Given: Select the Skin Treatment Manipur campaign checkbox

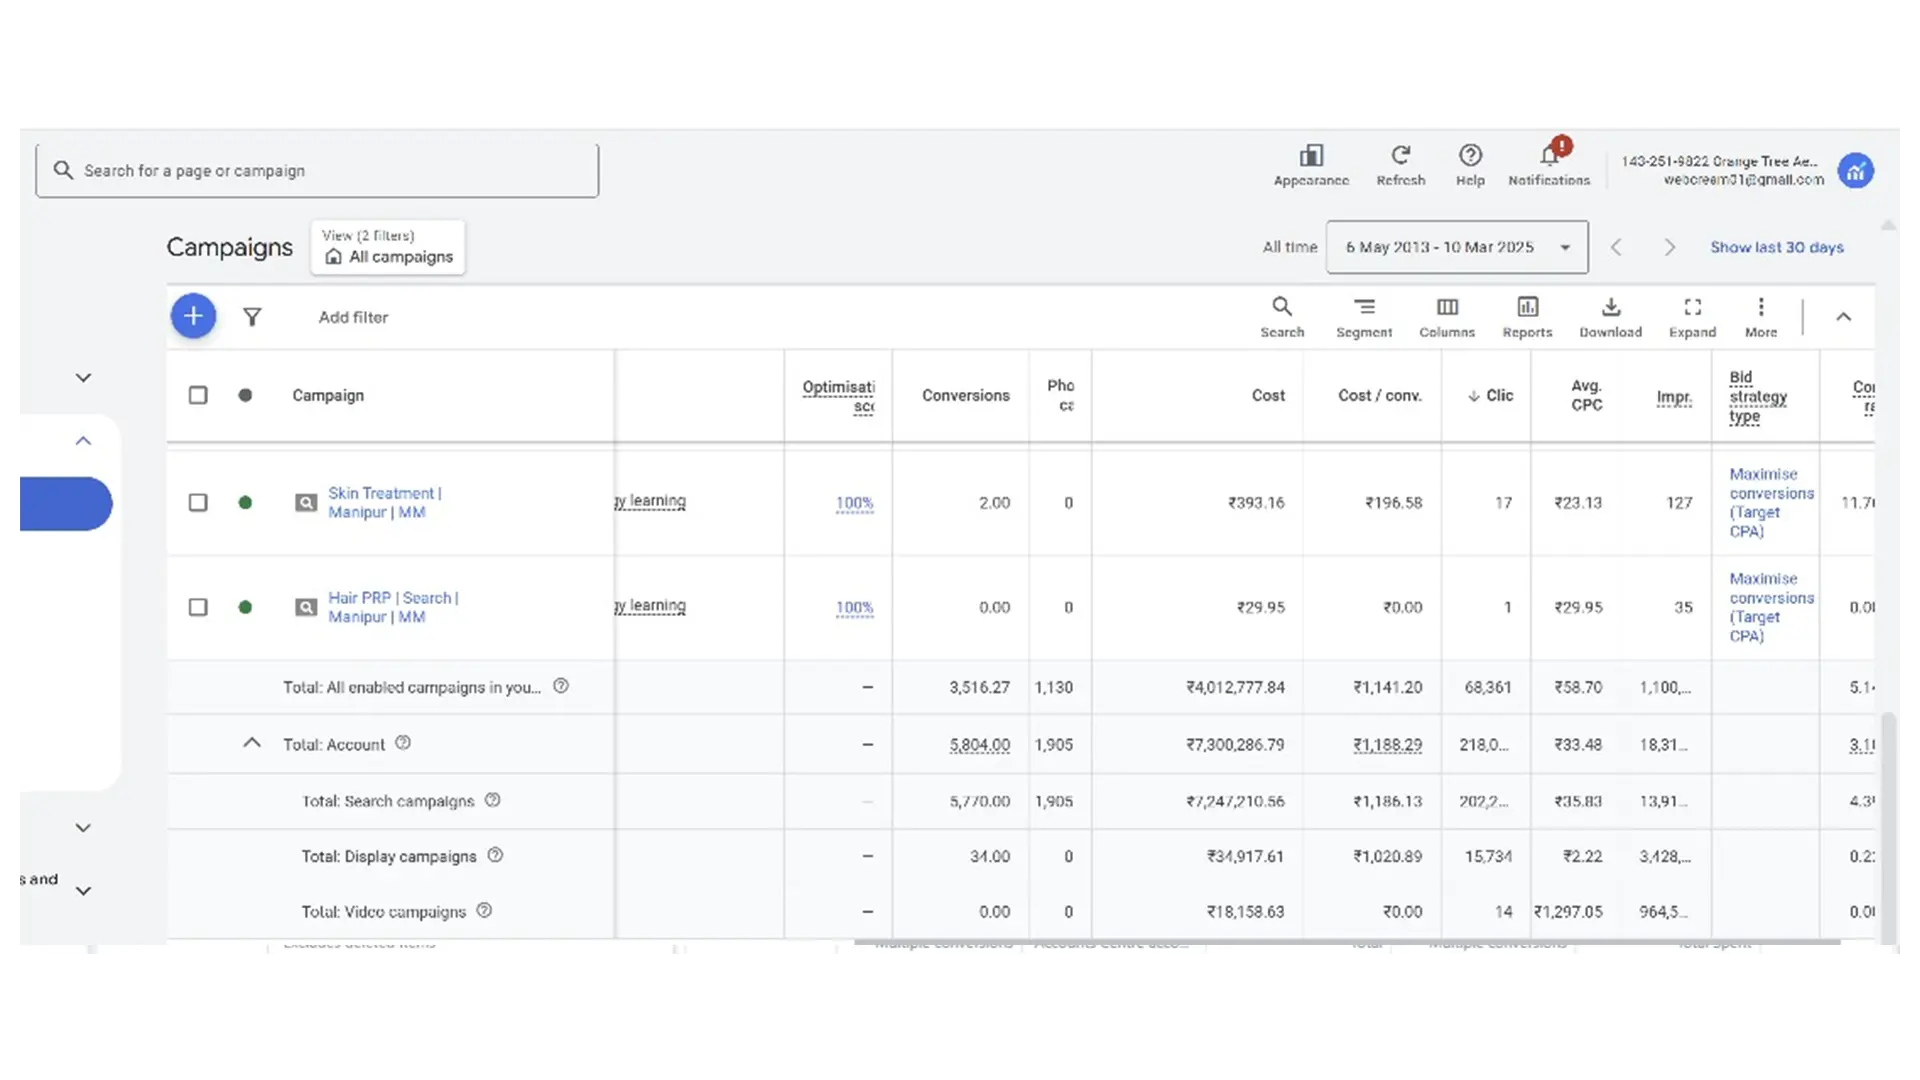Looking at the screenshot, I should (x=198, y=502).
